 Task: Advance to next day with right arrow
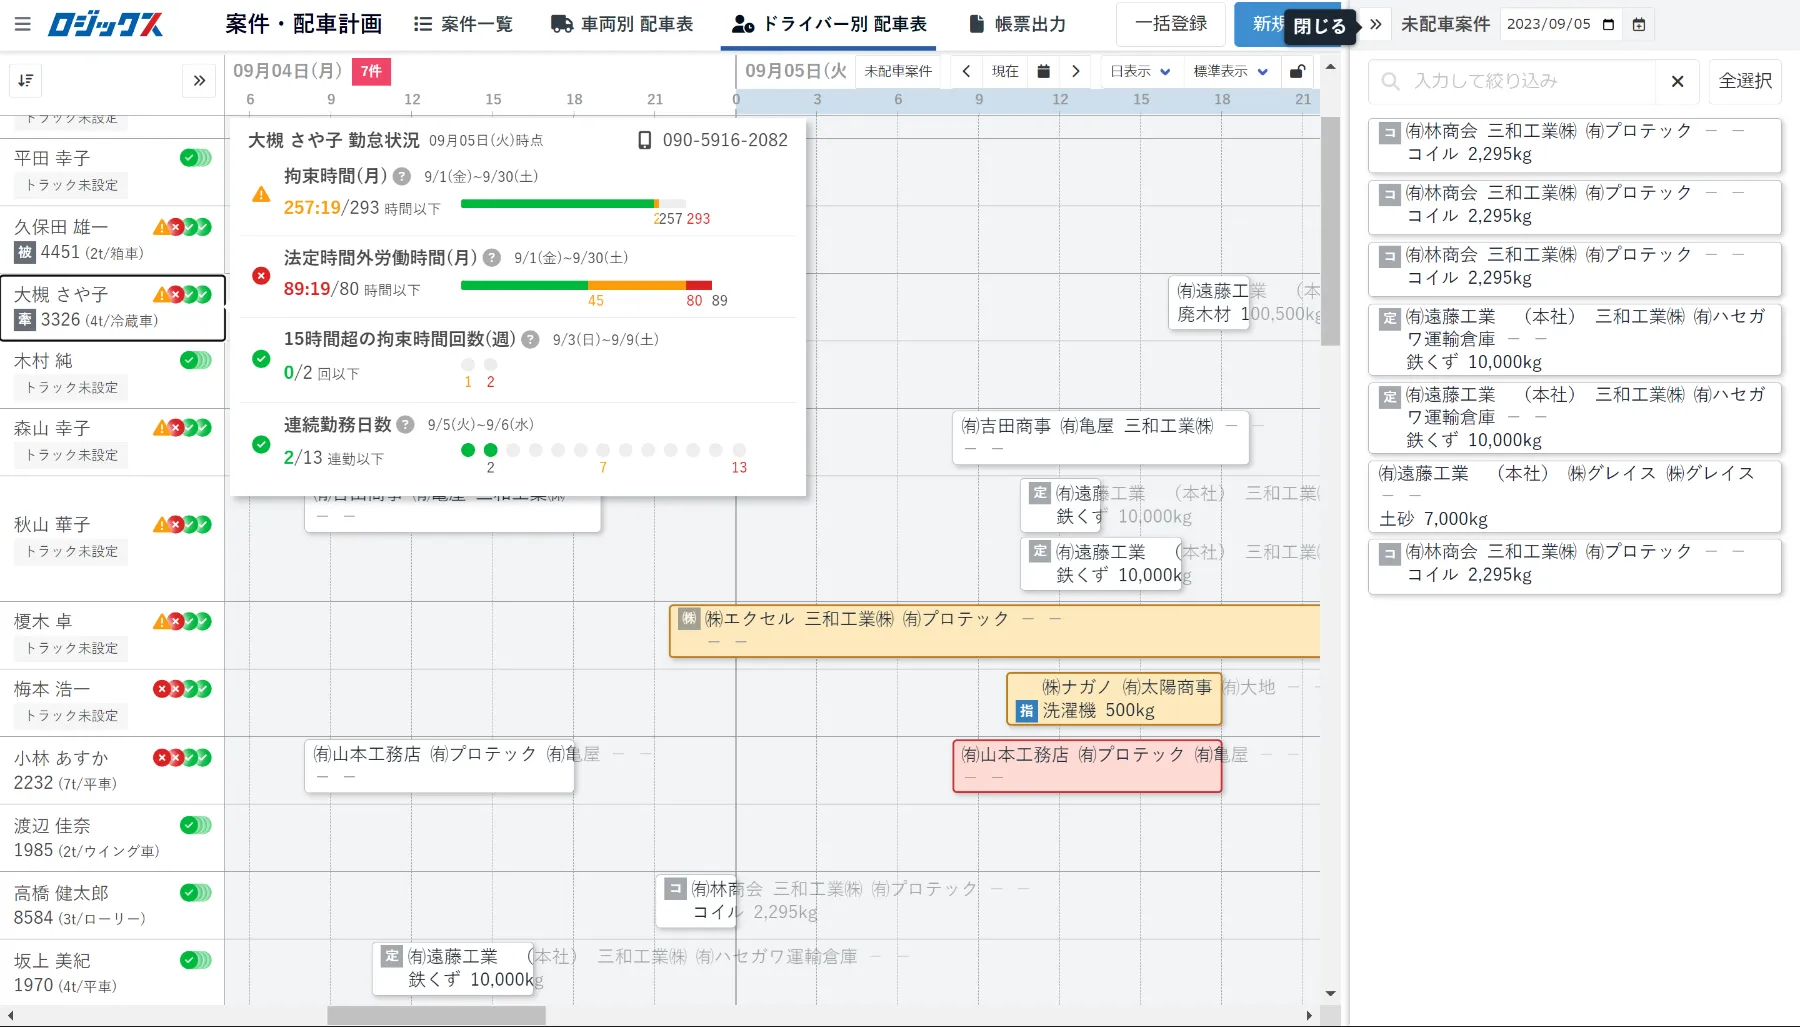coord(1075,71)
